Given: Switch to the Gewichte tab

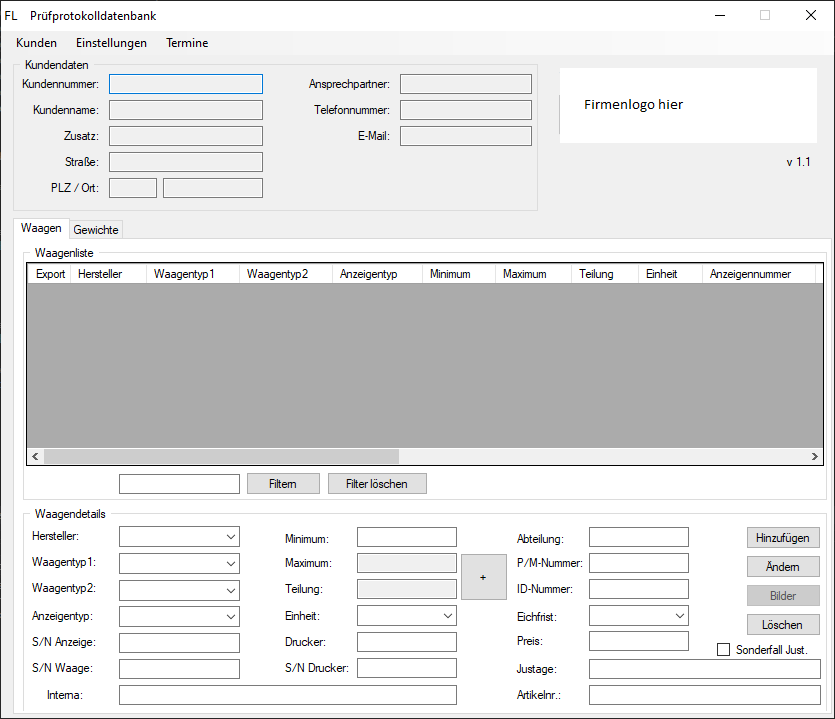Looking at the screenshot, I should (x=96, y=229).
